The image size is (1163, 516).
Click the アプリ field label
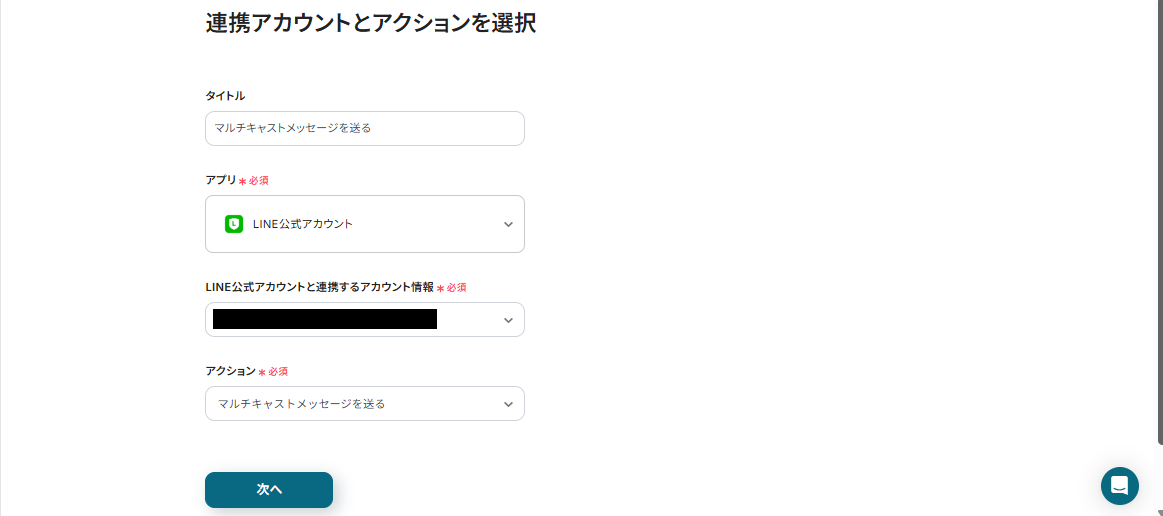point(220,180)
